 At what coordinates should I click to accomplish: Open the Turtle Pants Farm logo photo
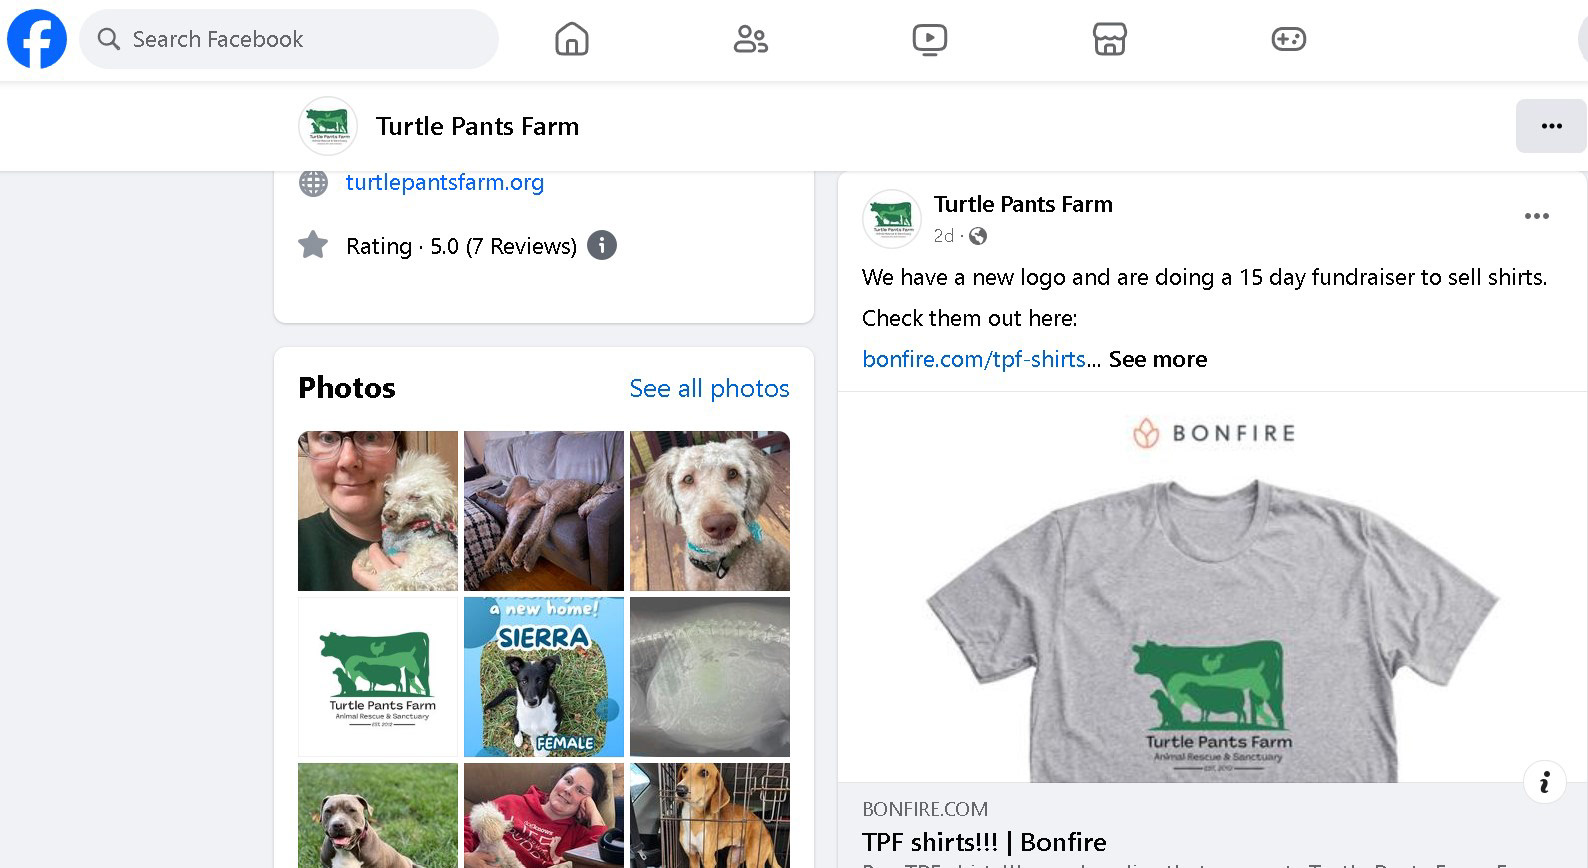(x=378, y=677)
